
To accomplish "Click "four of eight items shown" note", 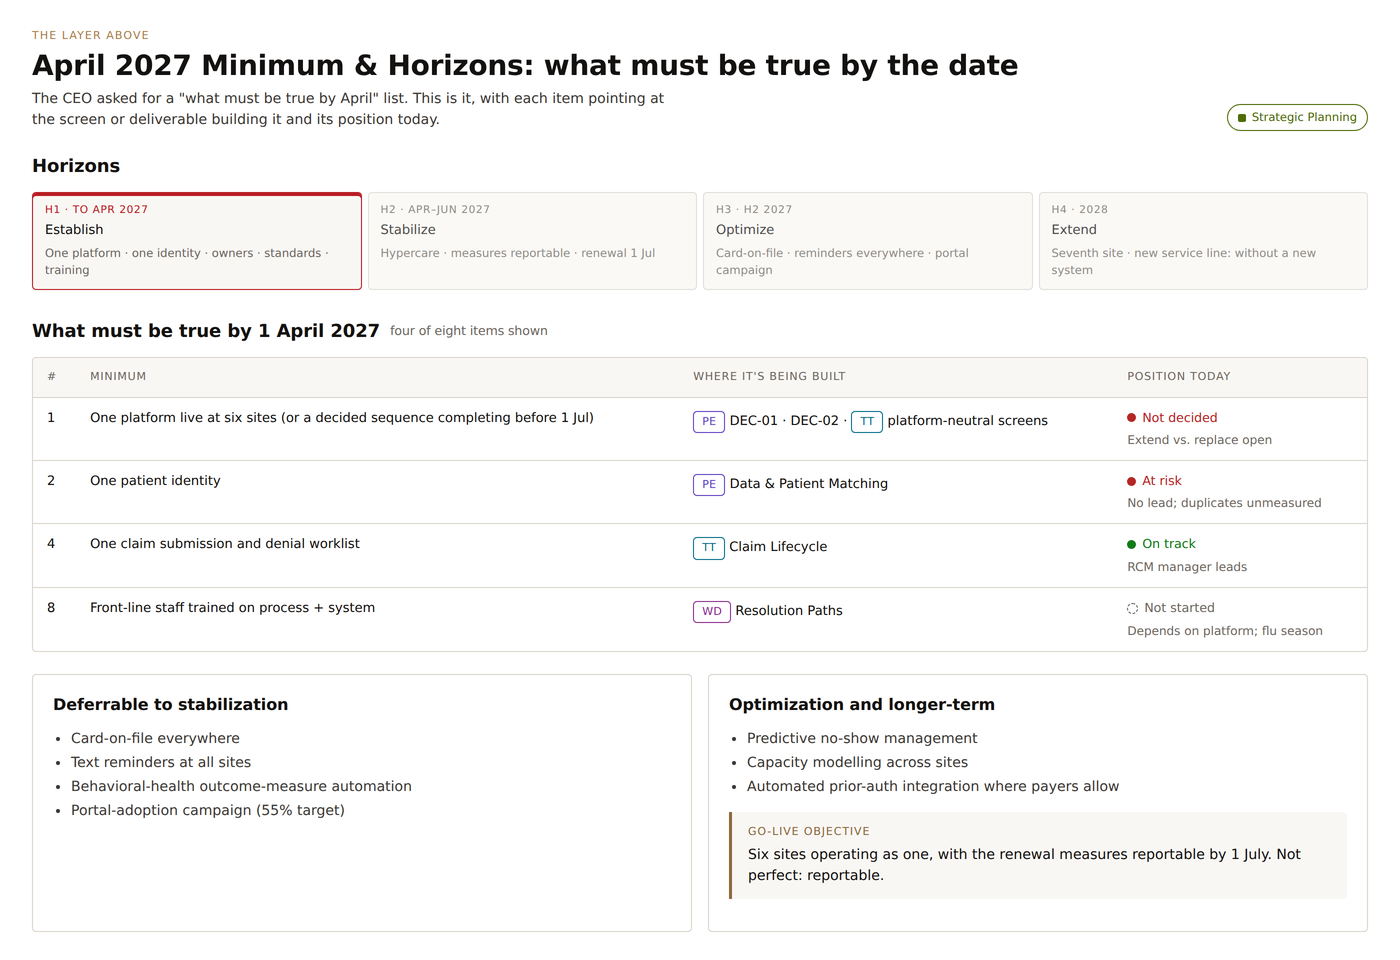I will 469,331.
